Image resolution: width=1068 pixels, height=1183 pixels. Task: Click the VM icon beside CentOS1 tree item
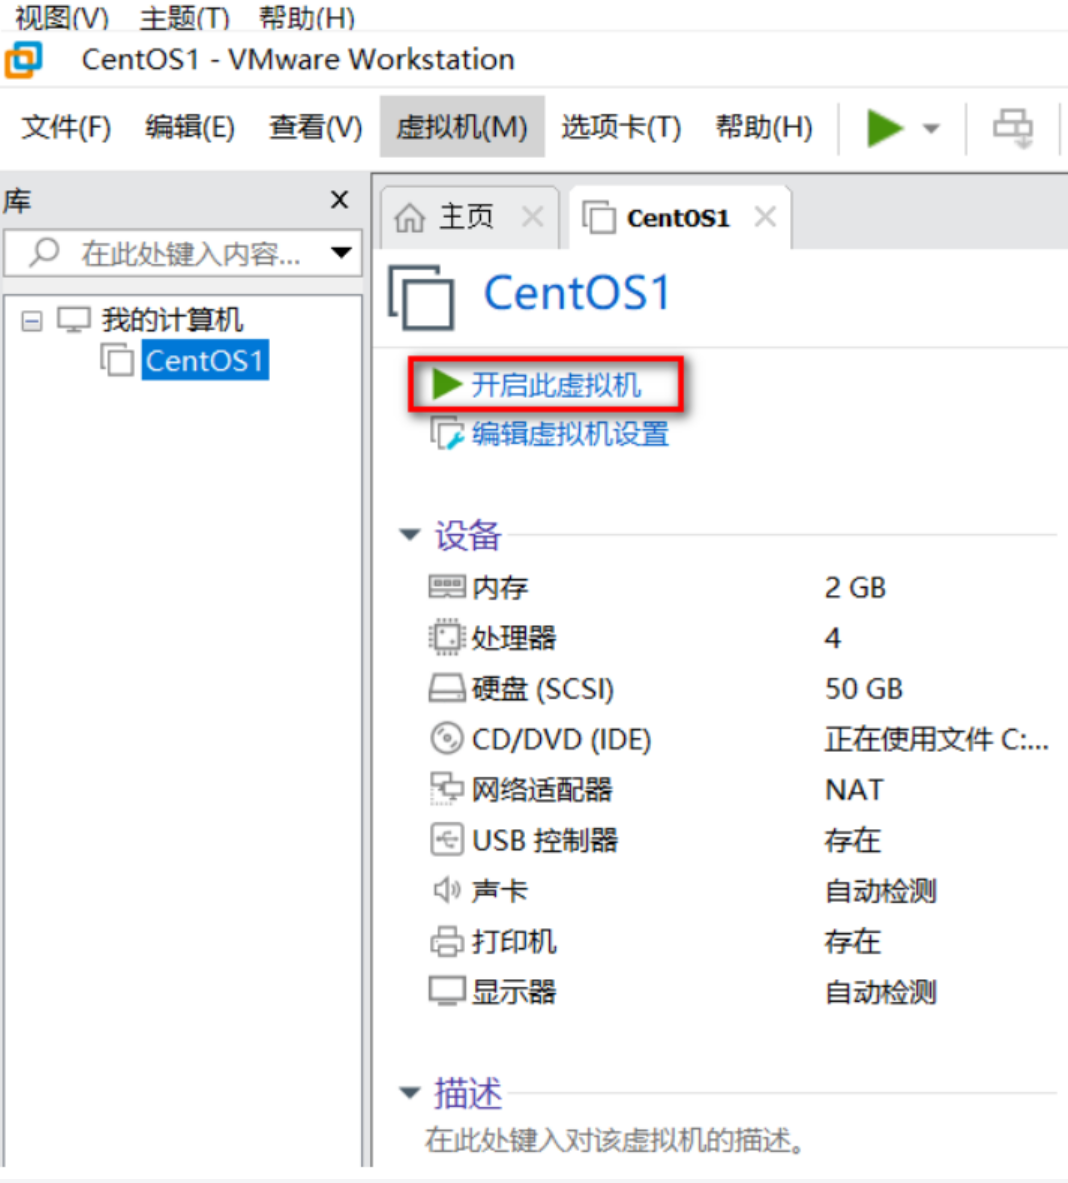point(118,360)
